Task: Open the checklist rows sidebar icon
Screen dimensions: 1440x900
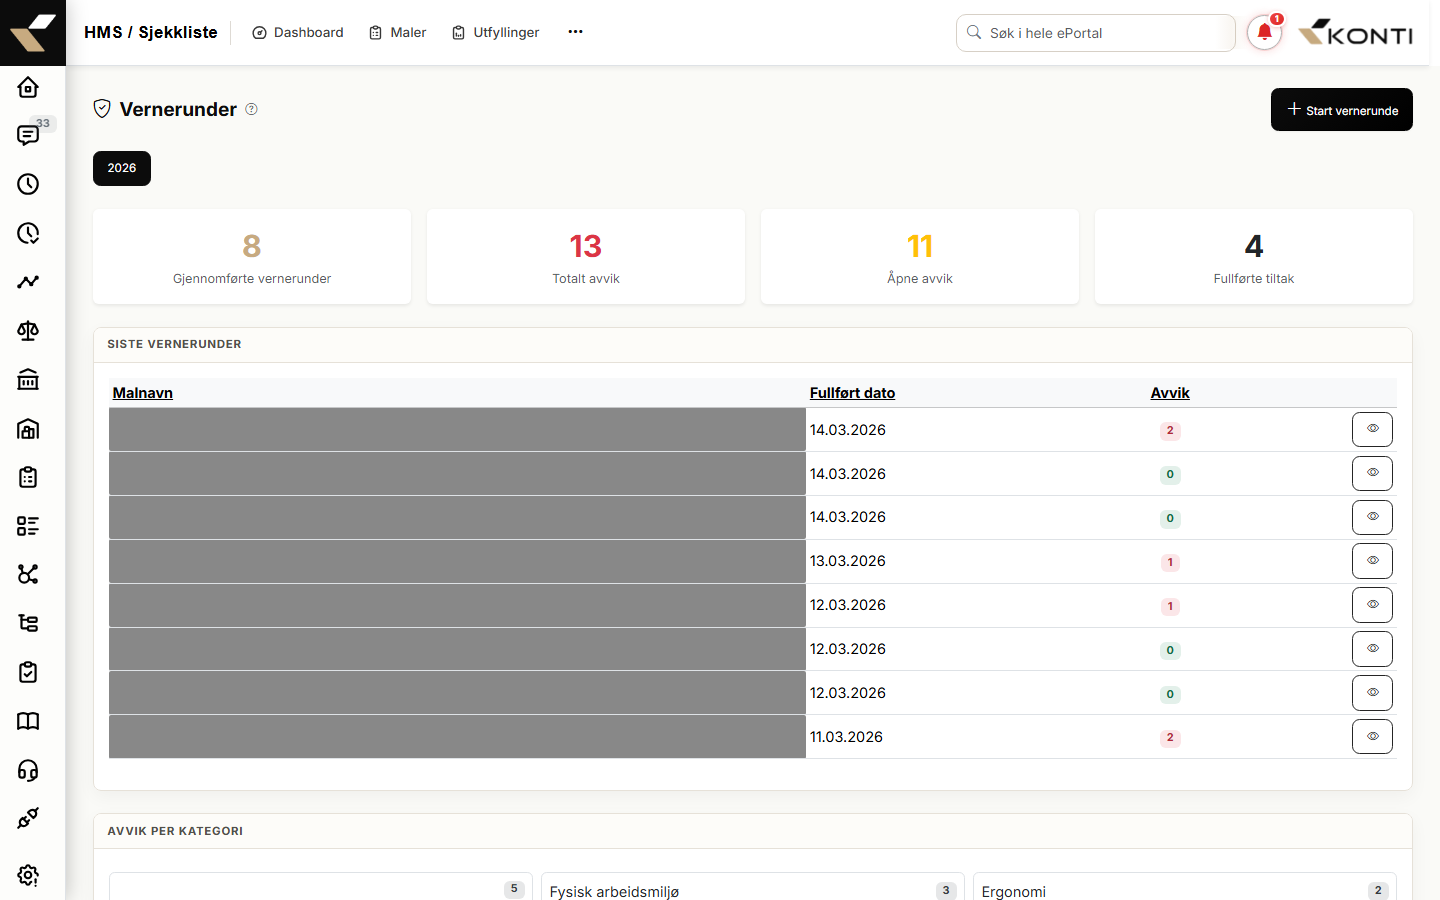Action: pyautogui.click(x=28, y=526)
